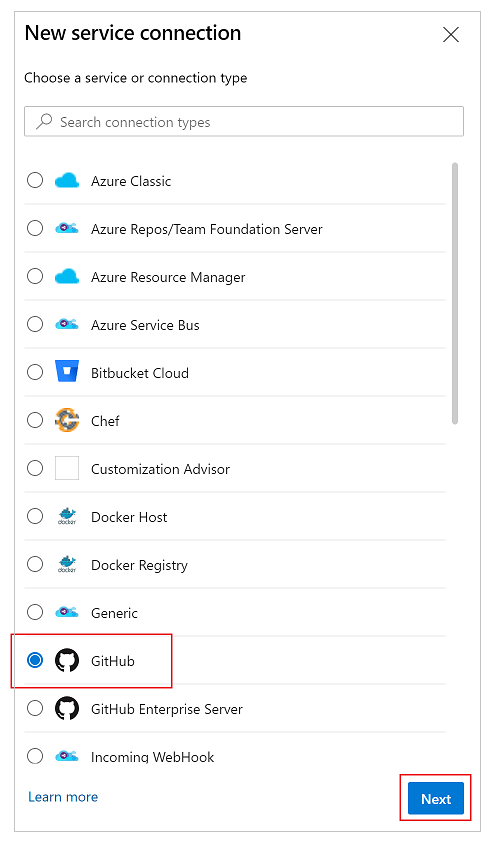Click the connection list vertical scrollbar
493x841 pixels.
click(455, 293)
